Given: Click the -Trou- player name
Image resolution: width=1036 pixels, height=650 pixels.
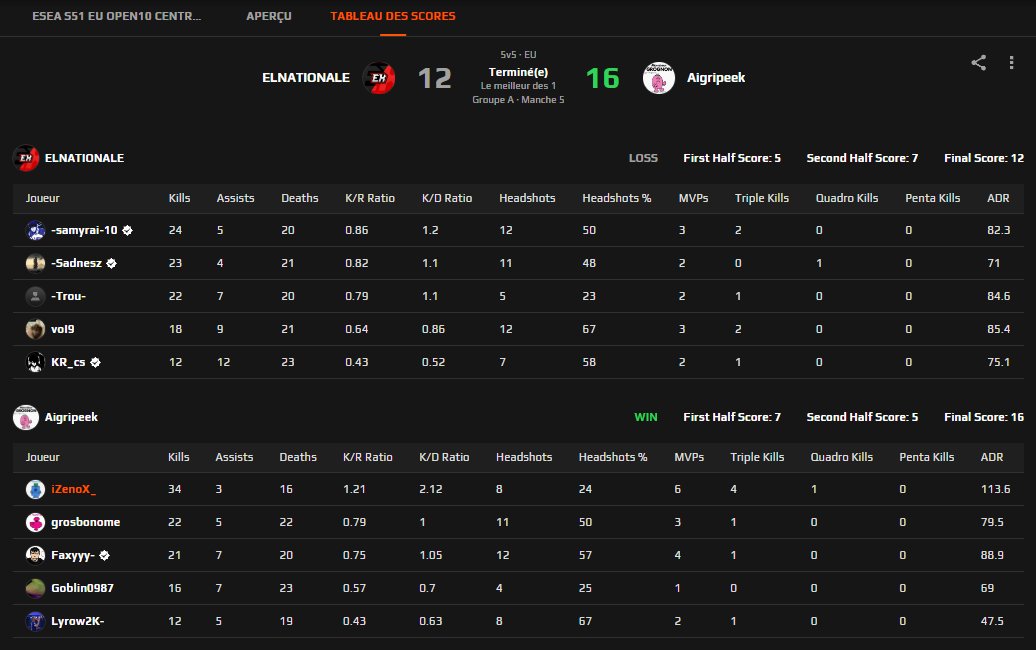Looking at the screenshot, I should tap(68, 296).
